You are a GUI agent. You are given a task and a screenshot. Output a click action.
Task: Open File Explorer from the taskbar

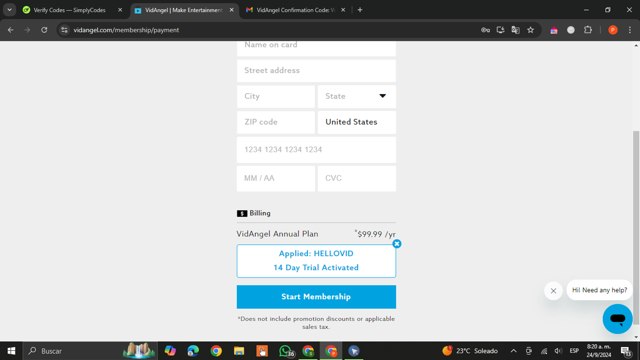[239, 351]
